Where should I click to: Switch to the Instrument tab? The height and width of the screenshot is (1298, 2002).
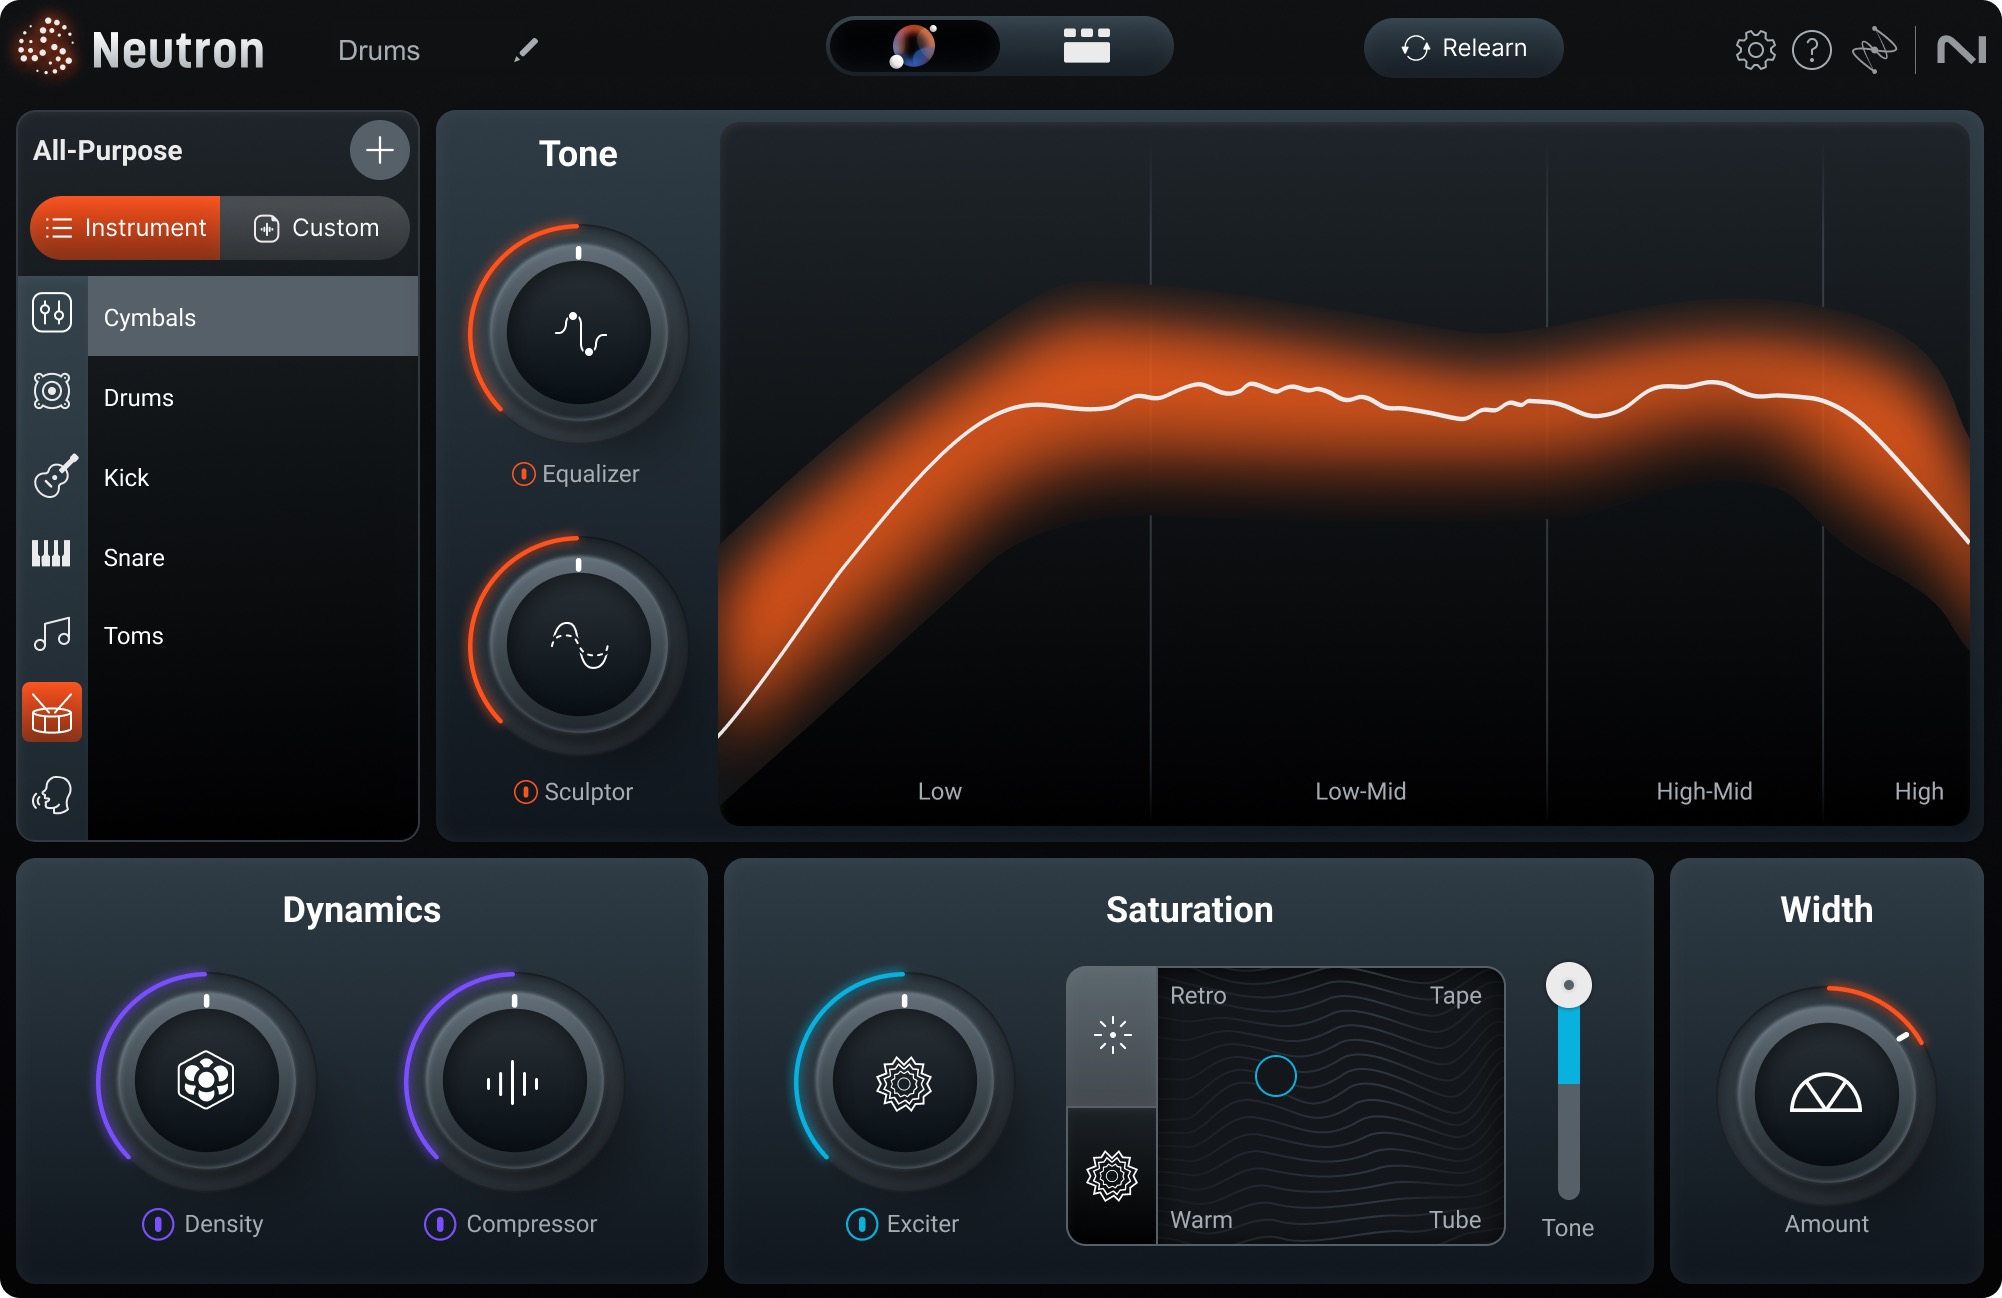(126, 228)
